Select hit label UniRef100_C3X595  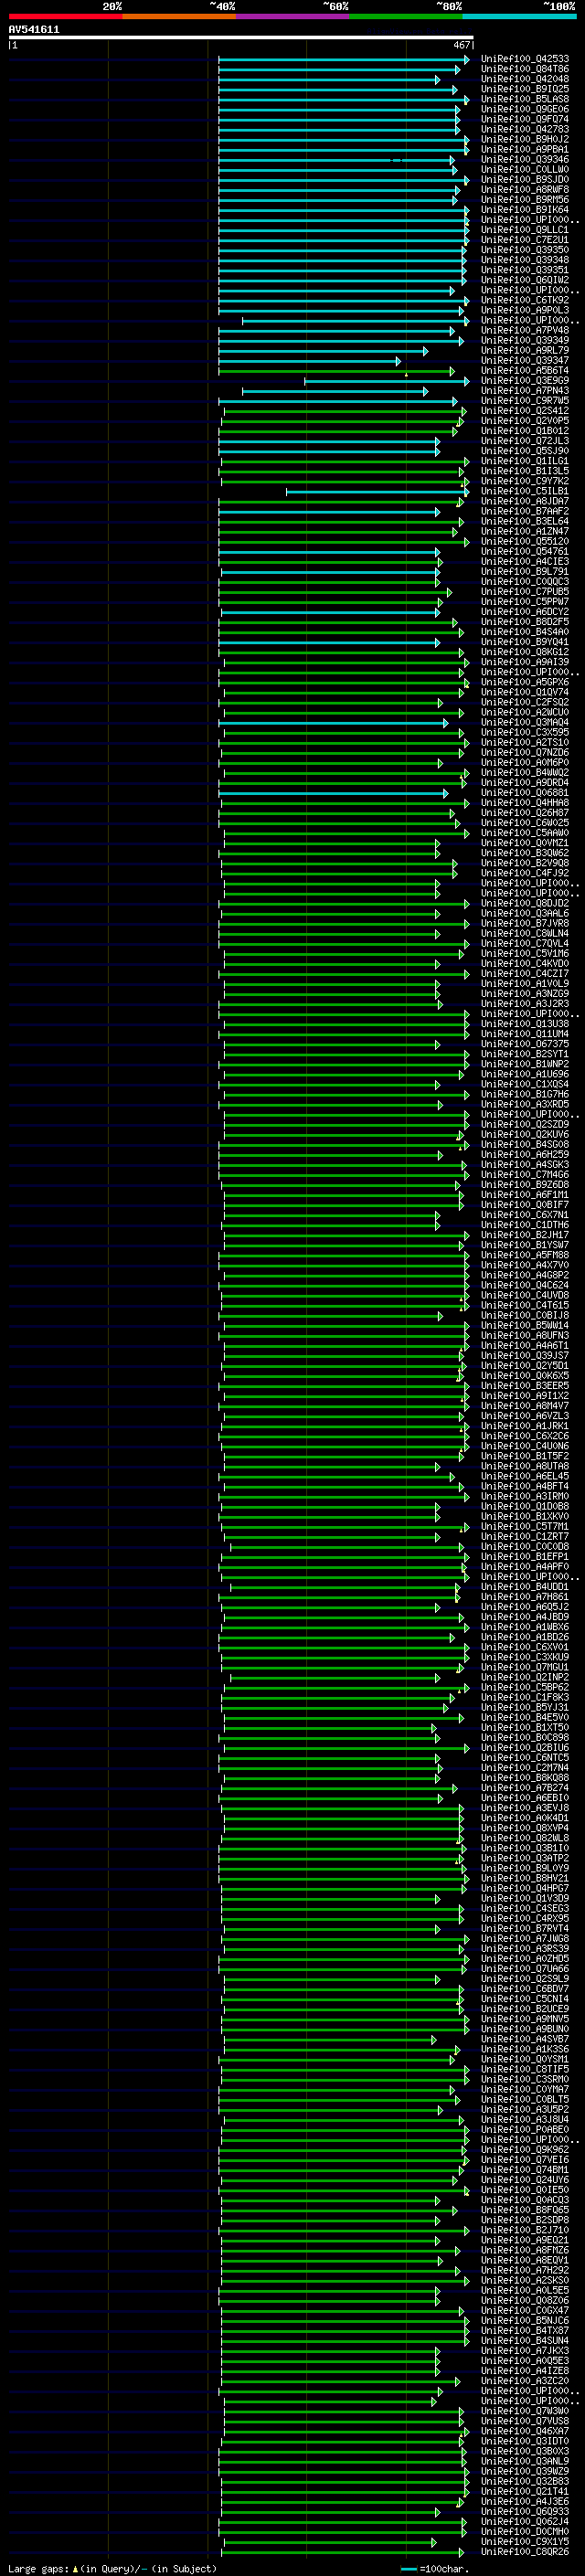(x=524, y=733)
